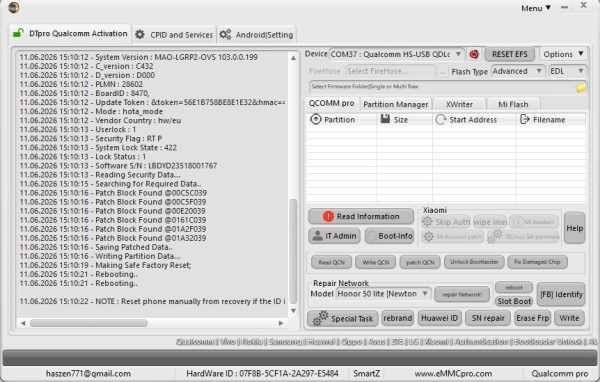
Task: Click the rebrand button
Action: coord(398,318)
